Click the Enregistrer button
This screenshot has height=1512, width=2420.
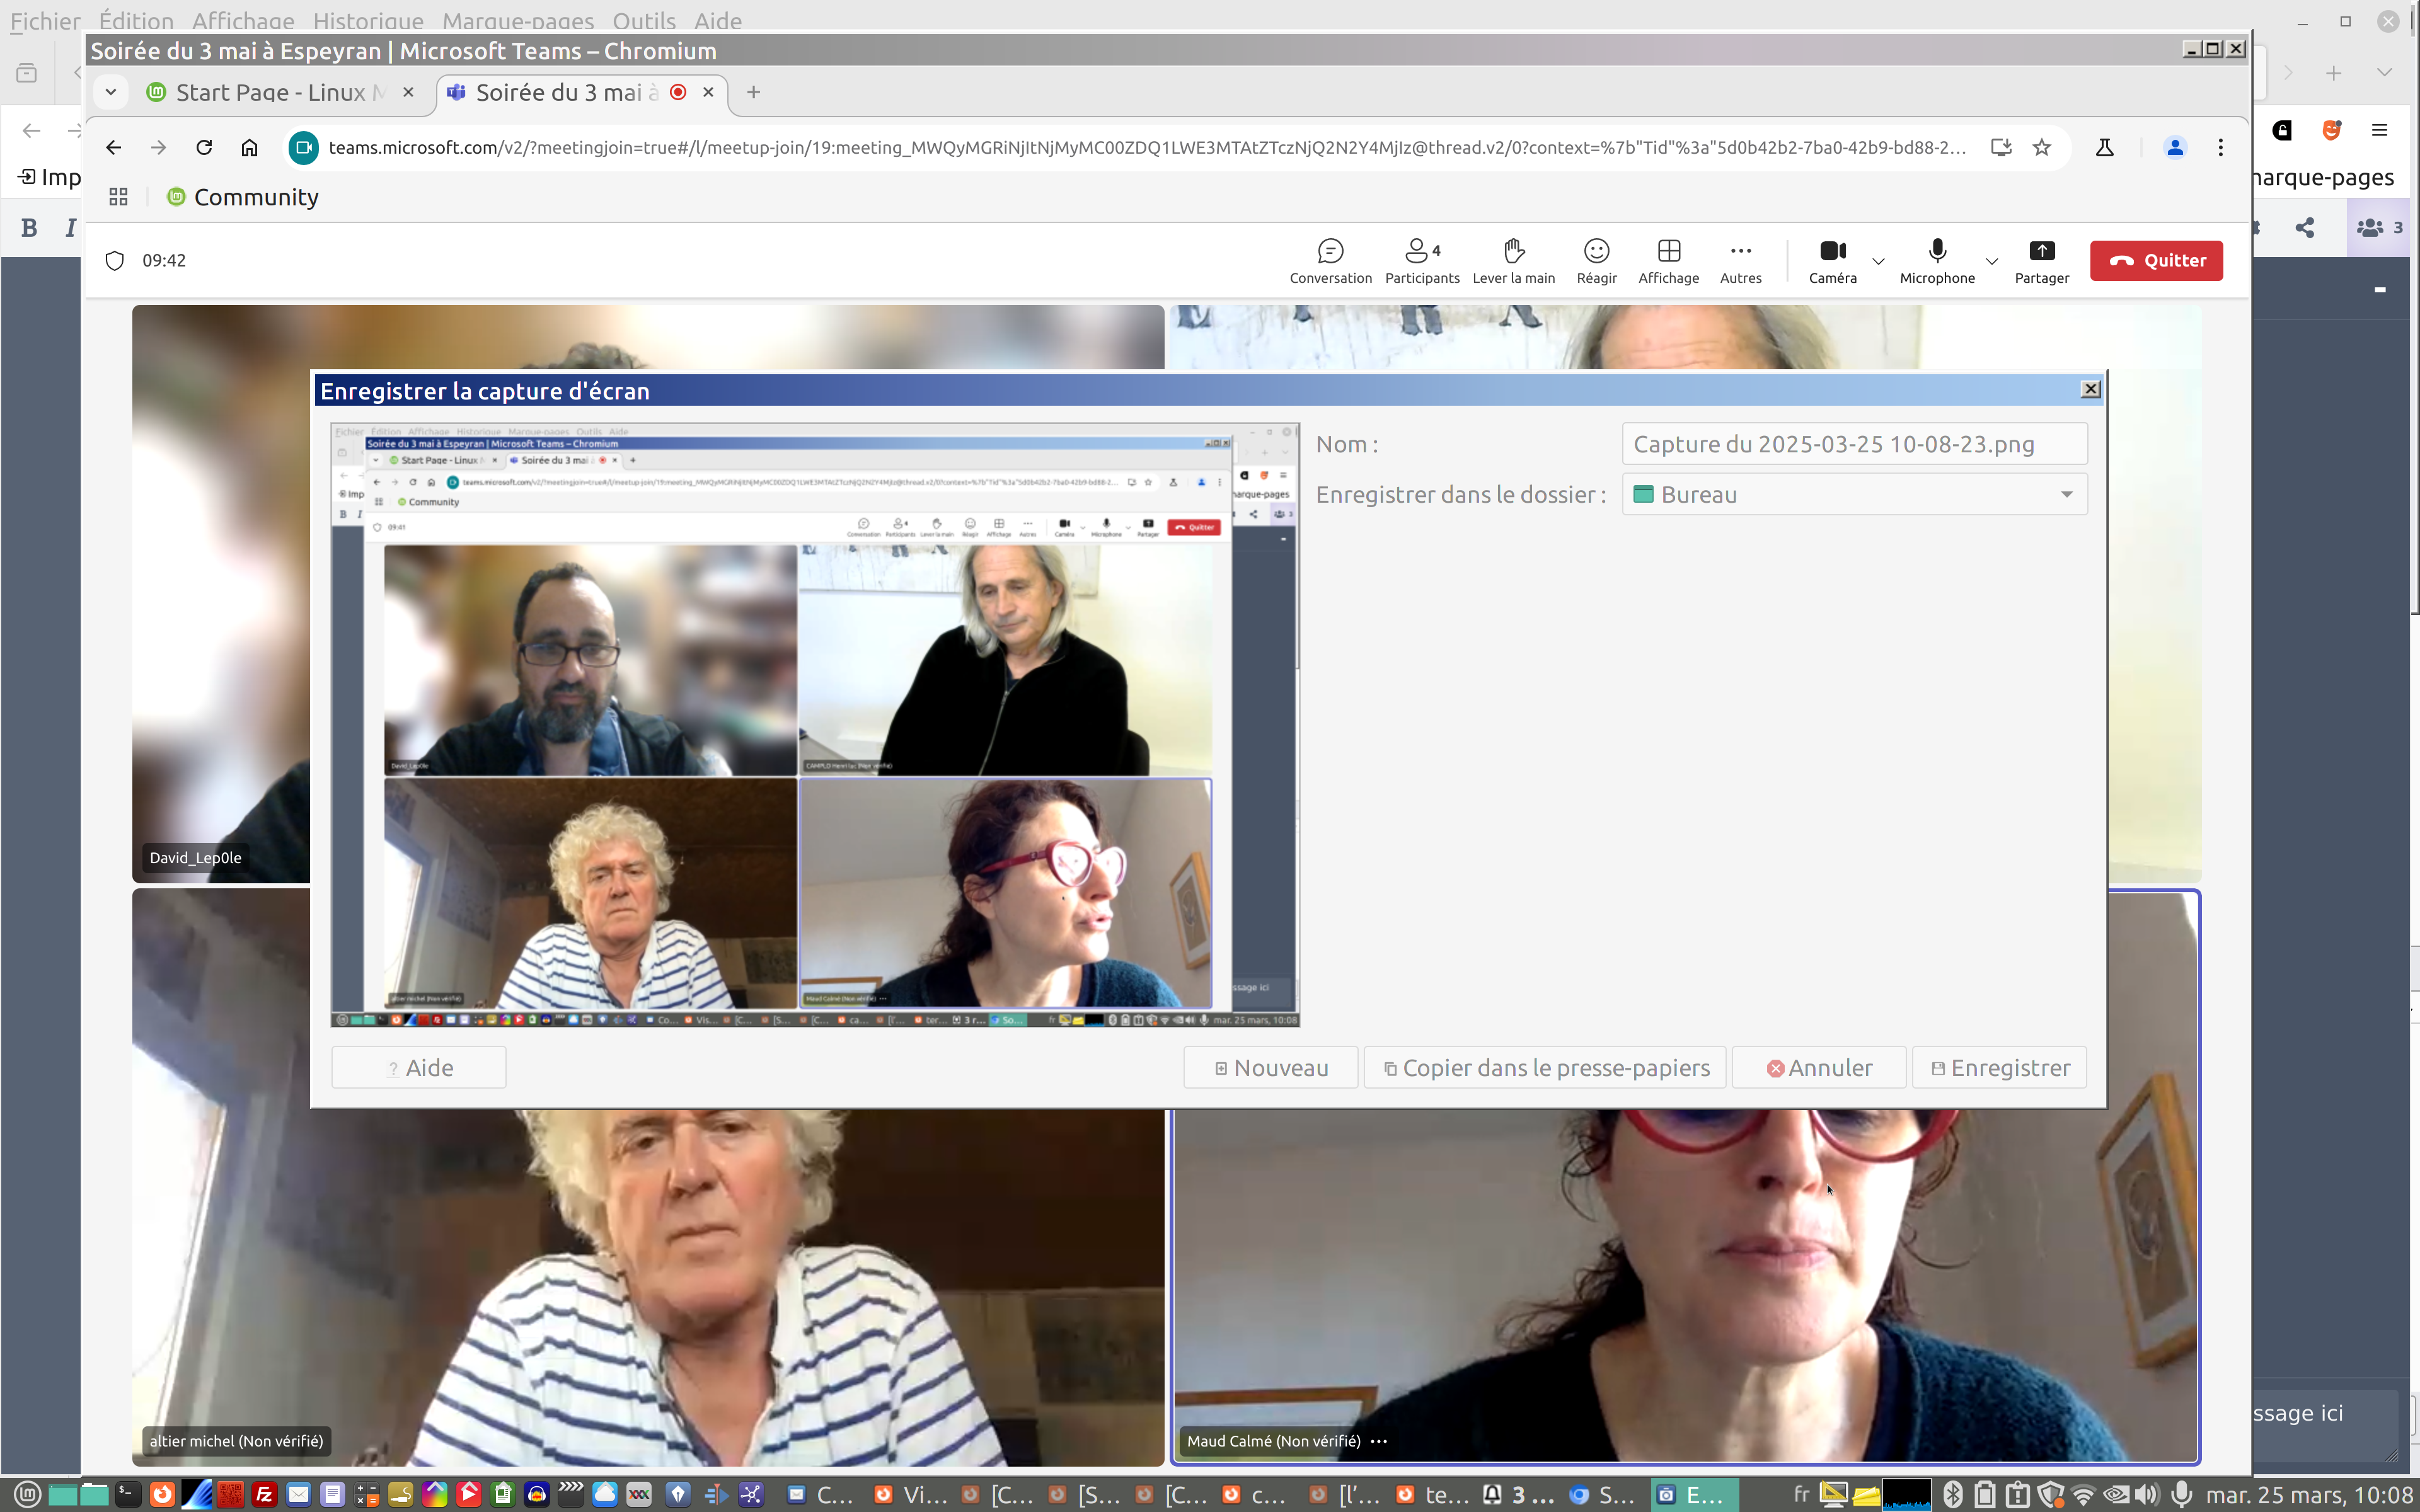click(x=1999, y=1068)
